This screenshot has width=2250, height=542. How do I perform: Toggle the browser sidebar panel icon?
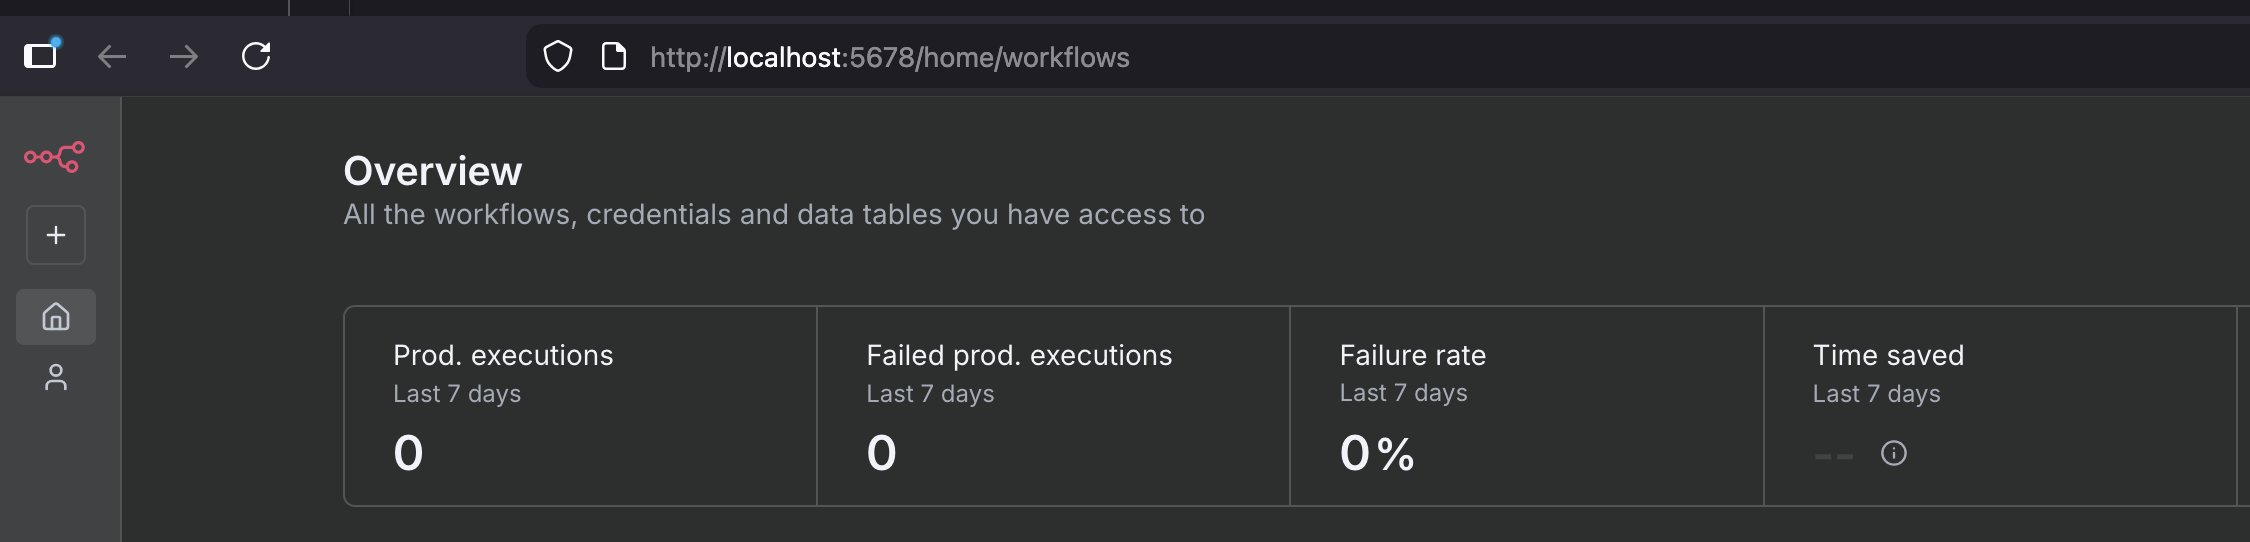[x=41, y=56]
